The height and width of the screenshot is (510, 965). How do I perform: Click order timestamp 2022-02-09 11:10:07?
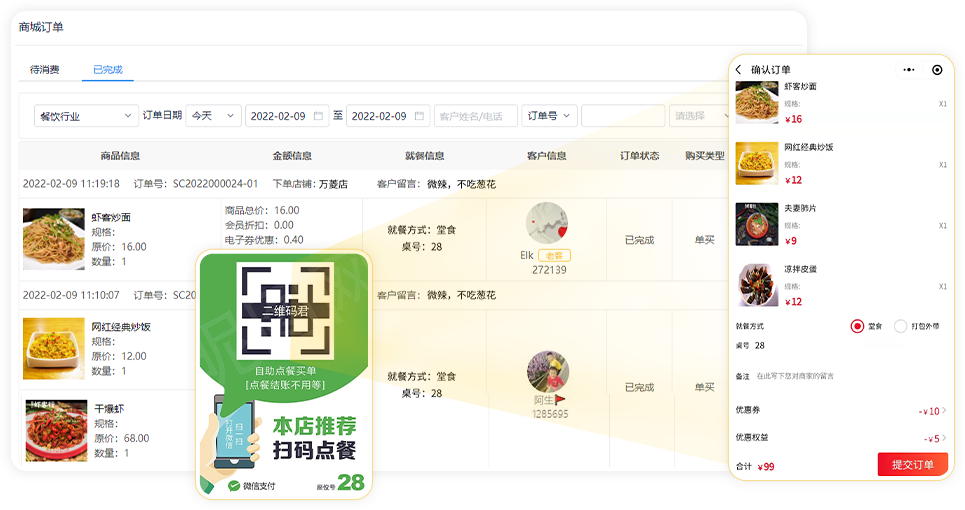click(x=71, y=295)
